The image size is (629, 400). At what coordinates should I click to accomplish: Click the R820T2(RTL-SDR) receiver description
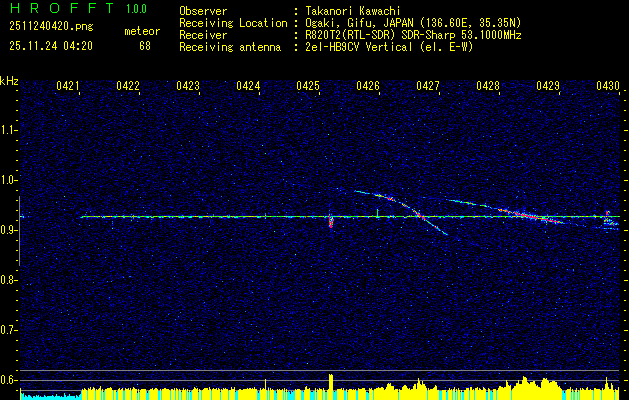413,35
